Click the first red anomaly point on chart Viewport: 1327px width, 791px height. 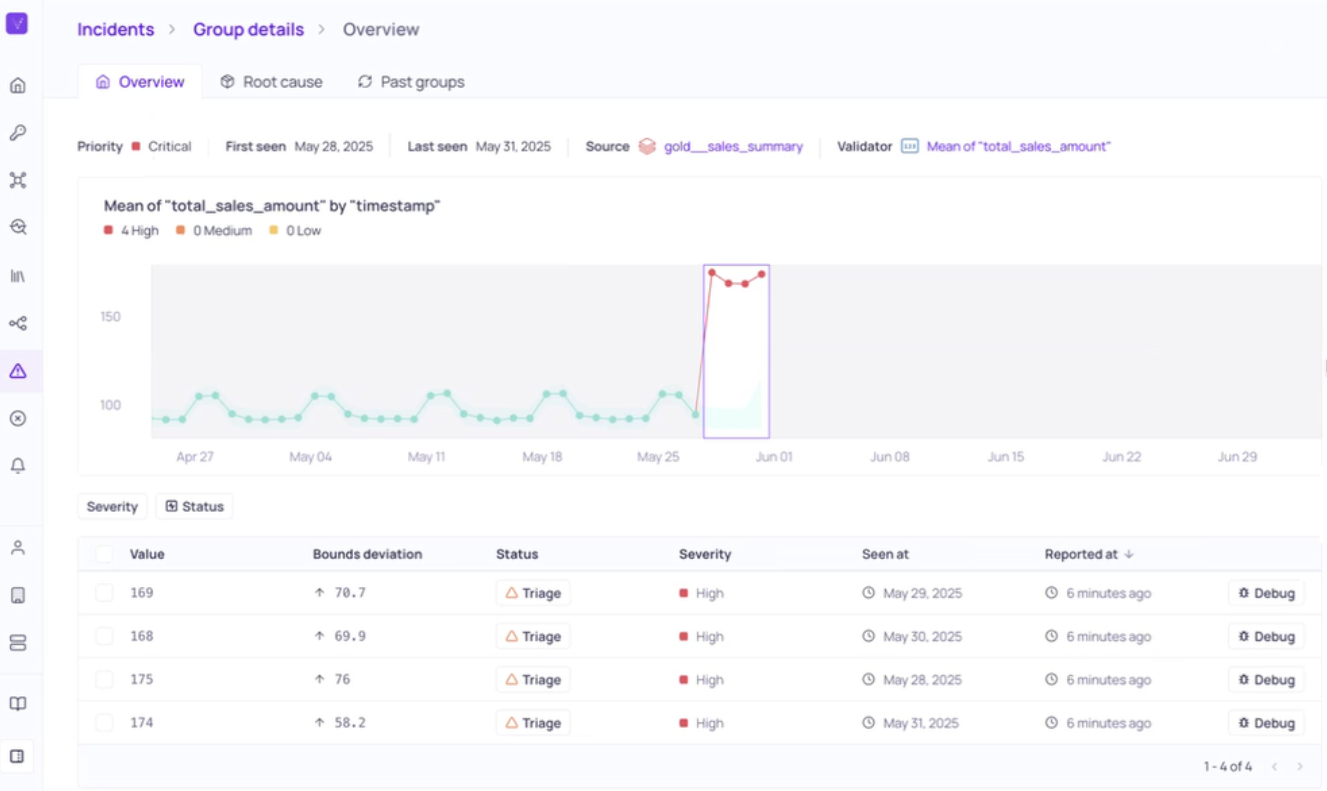click(x=711, y=272)
